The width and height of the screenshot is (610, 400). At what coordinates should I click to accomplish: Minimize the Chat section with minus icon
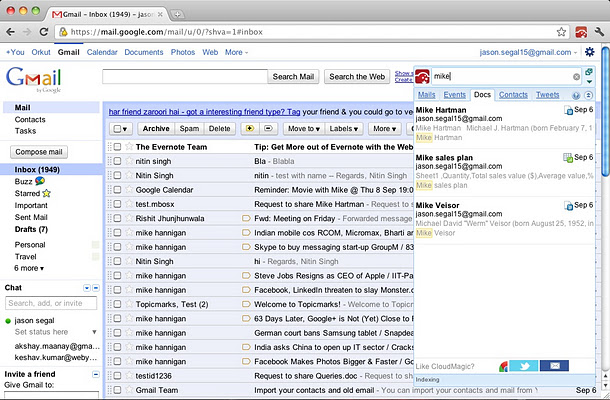96,288
